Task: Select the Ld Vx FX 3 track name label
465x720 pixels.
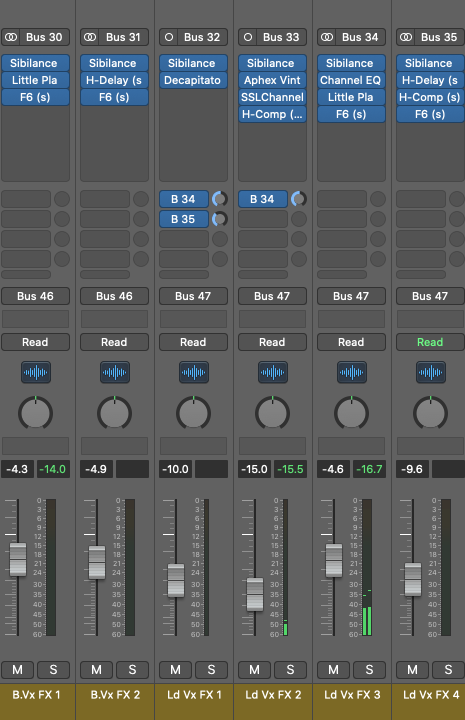Action: coord(352,695)
